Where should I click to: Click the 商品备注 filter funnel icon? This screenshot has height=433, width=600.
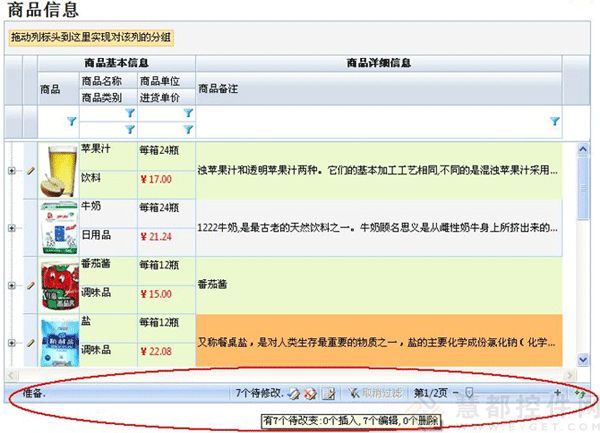tap(554, 120)
